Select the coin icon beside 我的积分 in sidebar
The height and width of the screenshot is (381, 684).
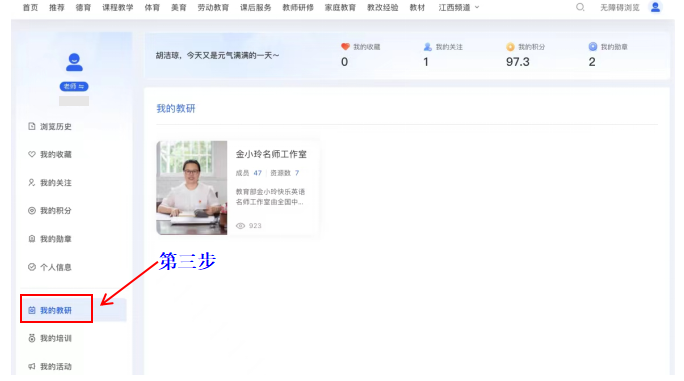click(31, 210)
